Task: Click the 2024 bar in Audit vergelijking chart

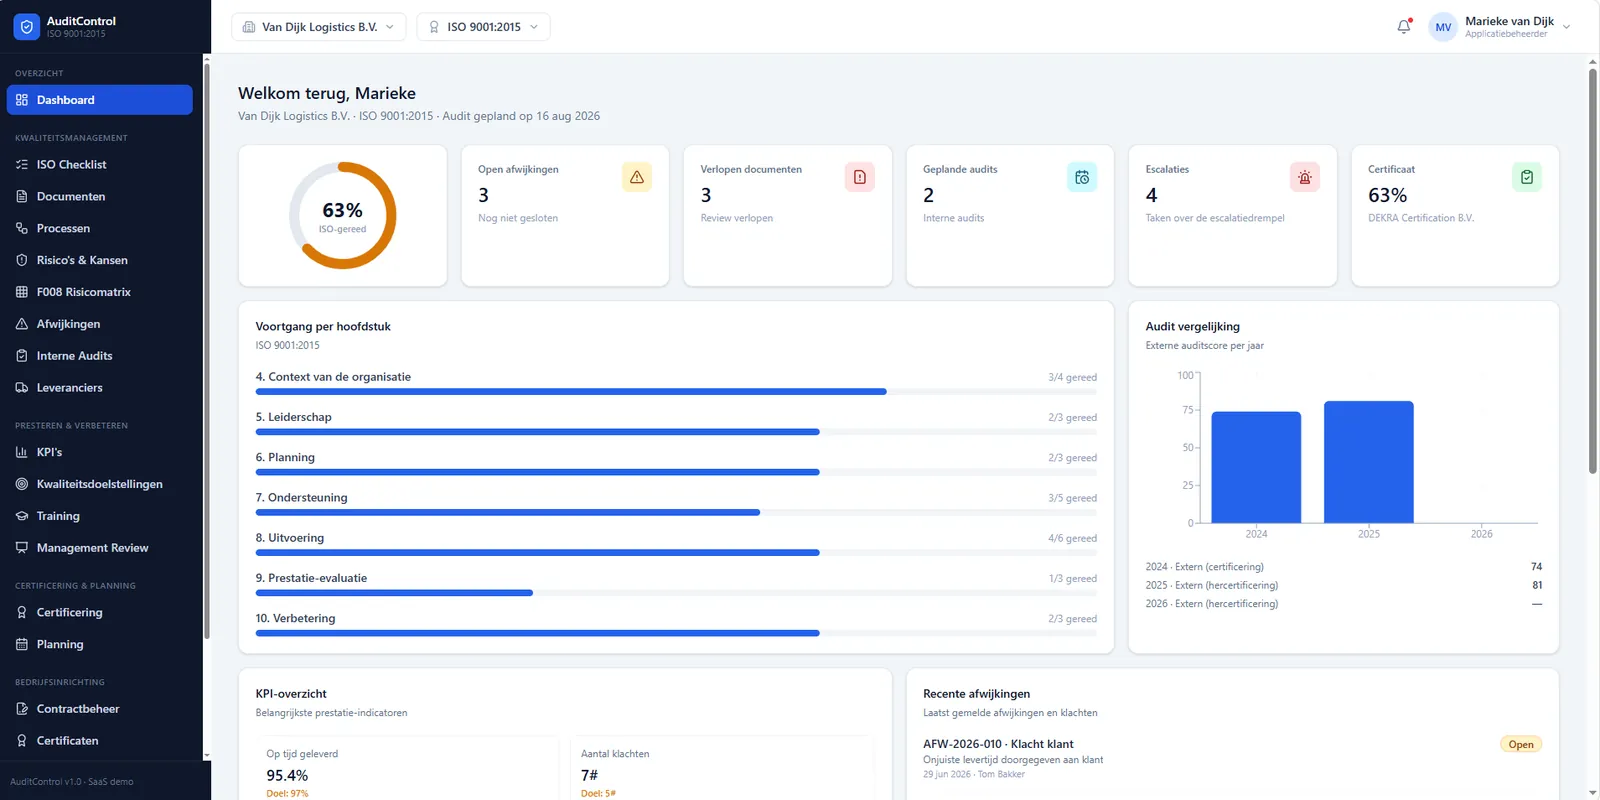Action: (1256, 467)
